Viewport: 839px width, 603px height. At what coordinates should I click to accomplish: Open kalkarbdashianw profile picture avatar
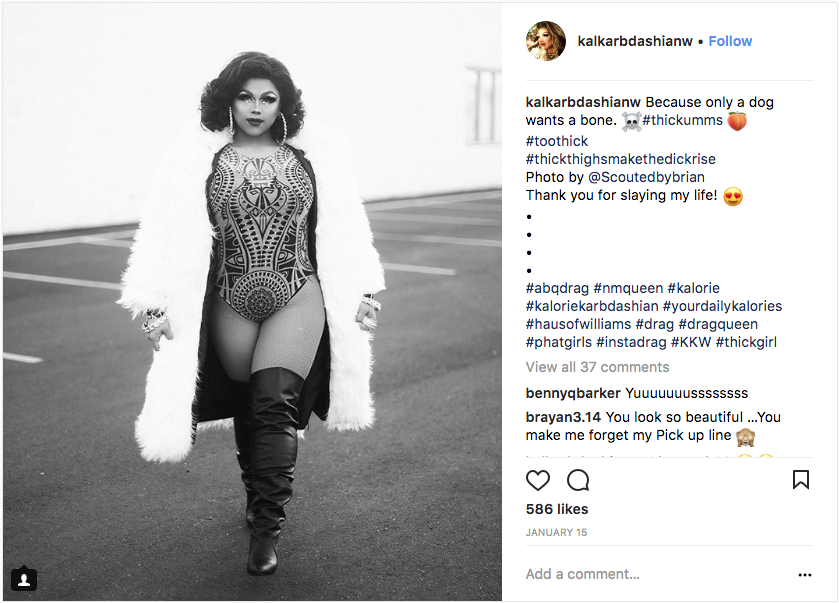coord(546,41)
